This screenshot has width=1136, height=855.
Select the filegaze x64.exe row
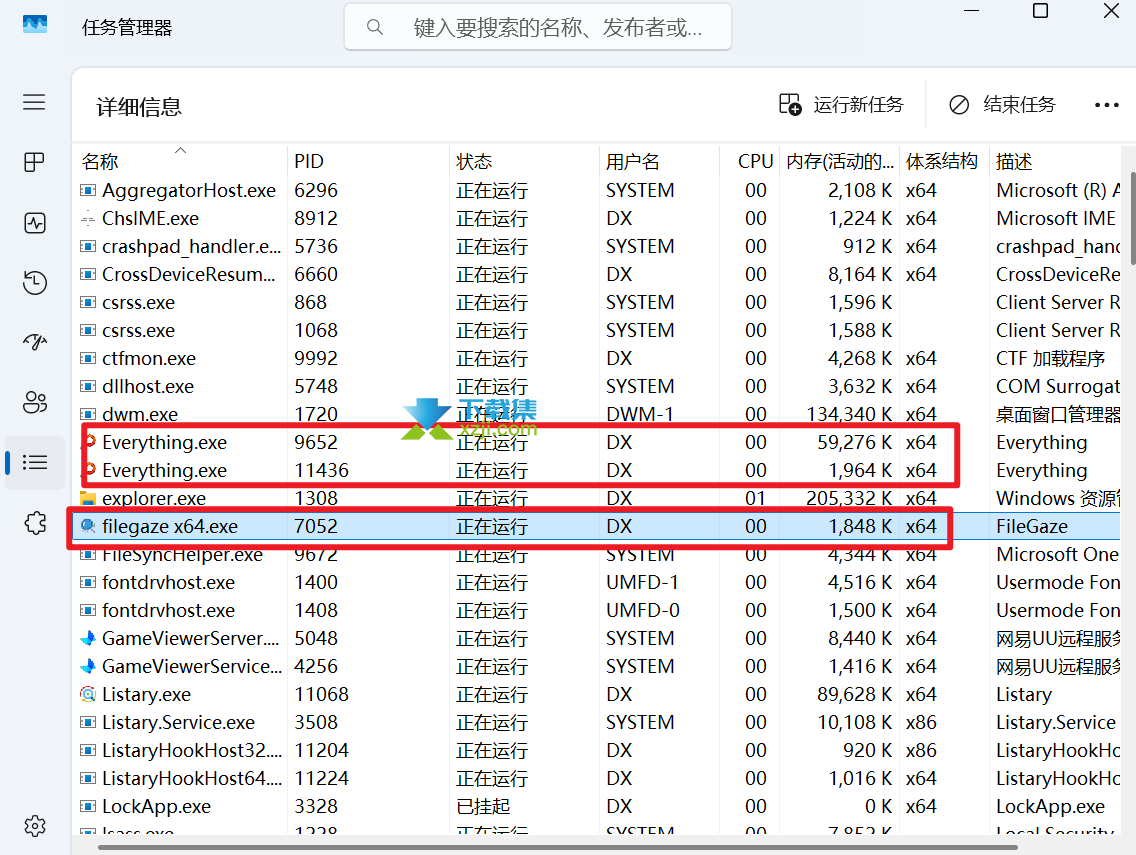(596, 526)
